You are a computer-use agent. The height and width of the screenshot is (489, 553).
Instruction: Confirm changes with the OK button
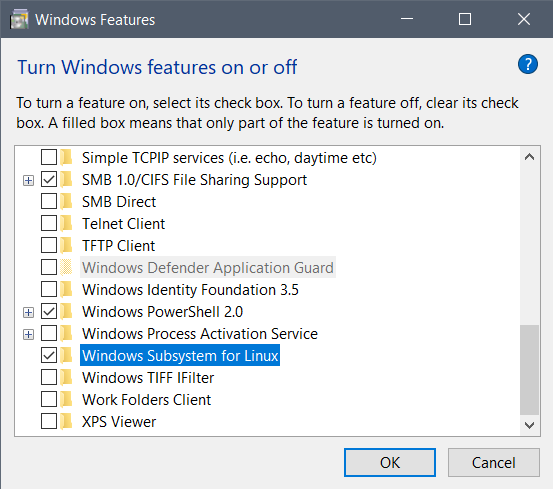click(390, 463)
